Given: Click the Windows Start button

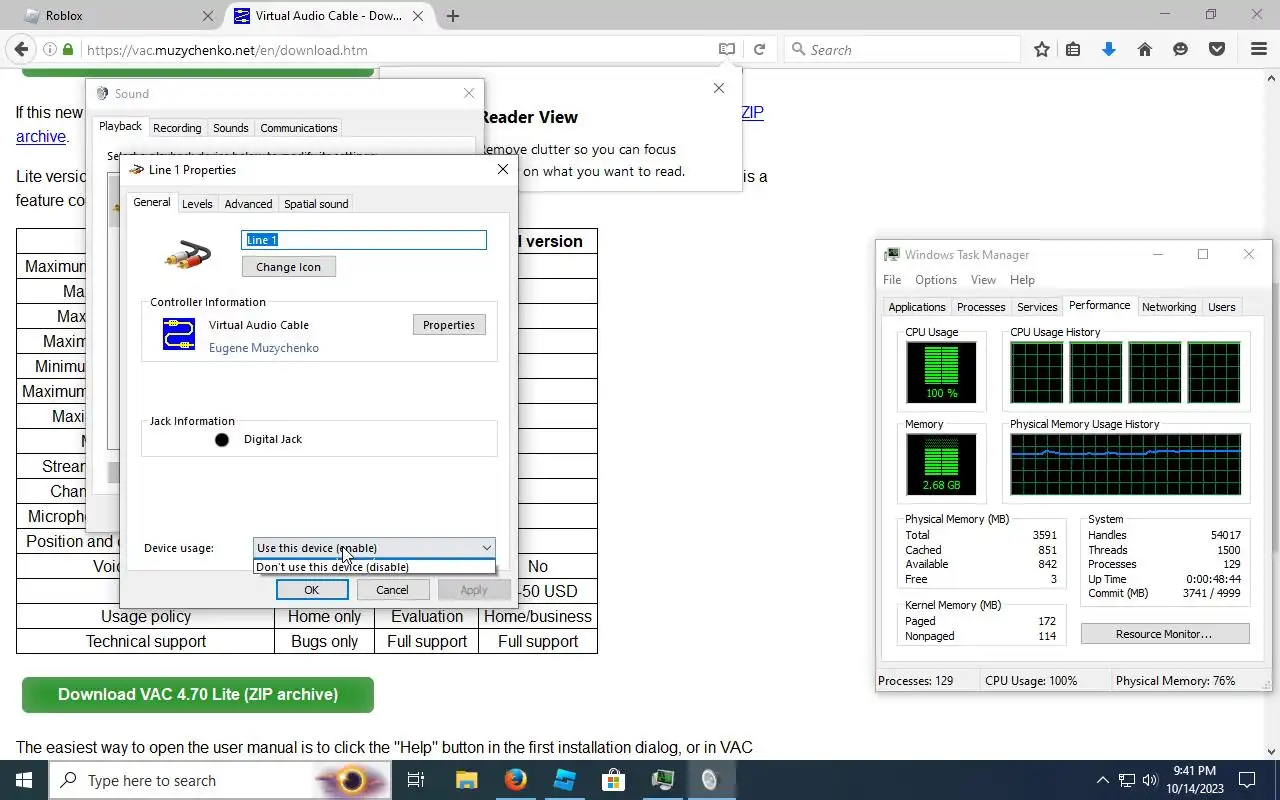Looking at the screenshot, I should pyautogui.click(x=24, y=780).
